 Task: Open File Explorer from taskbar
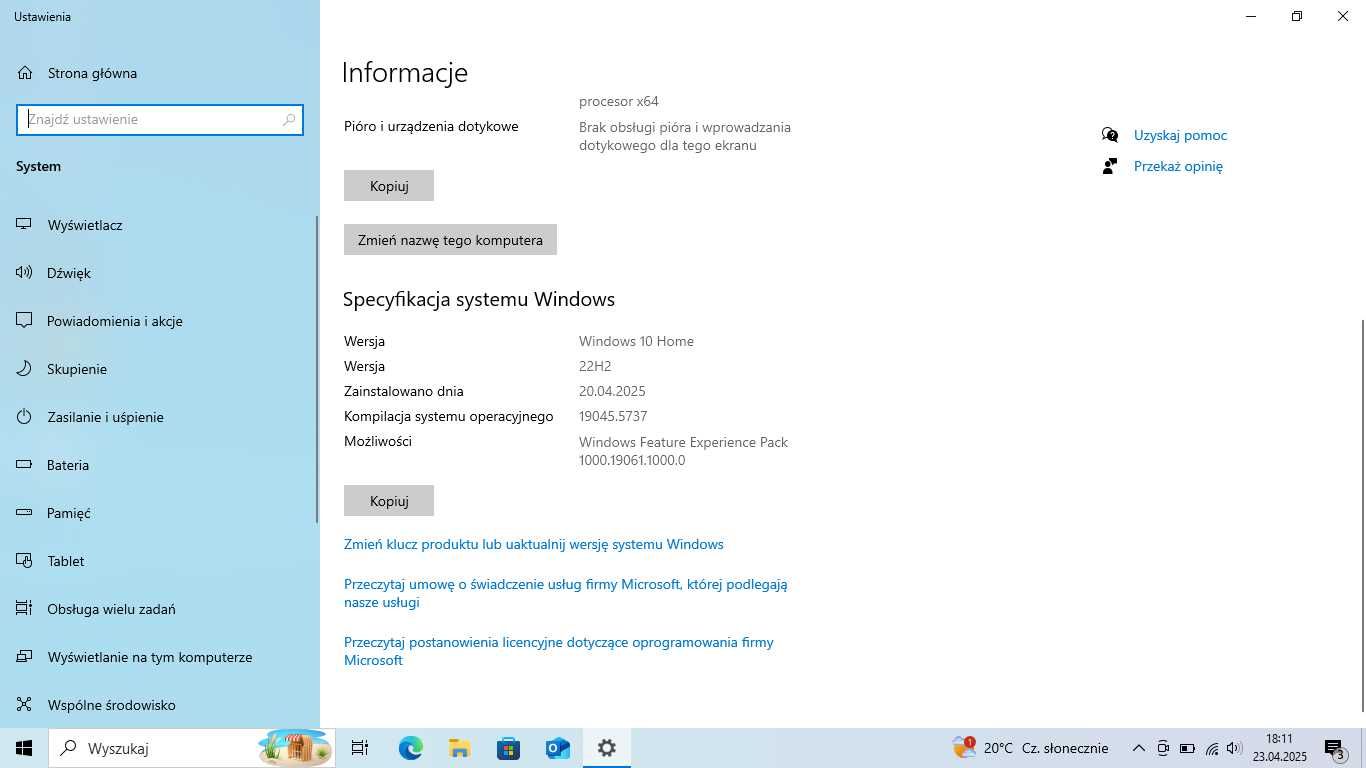click(459, 748)
